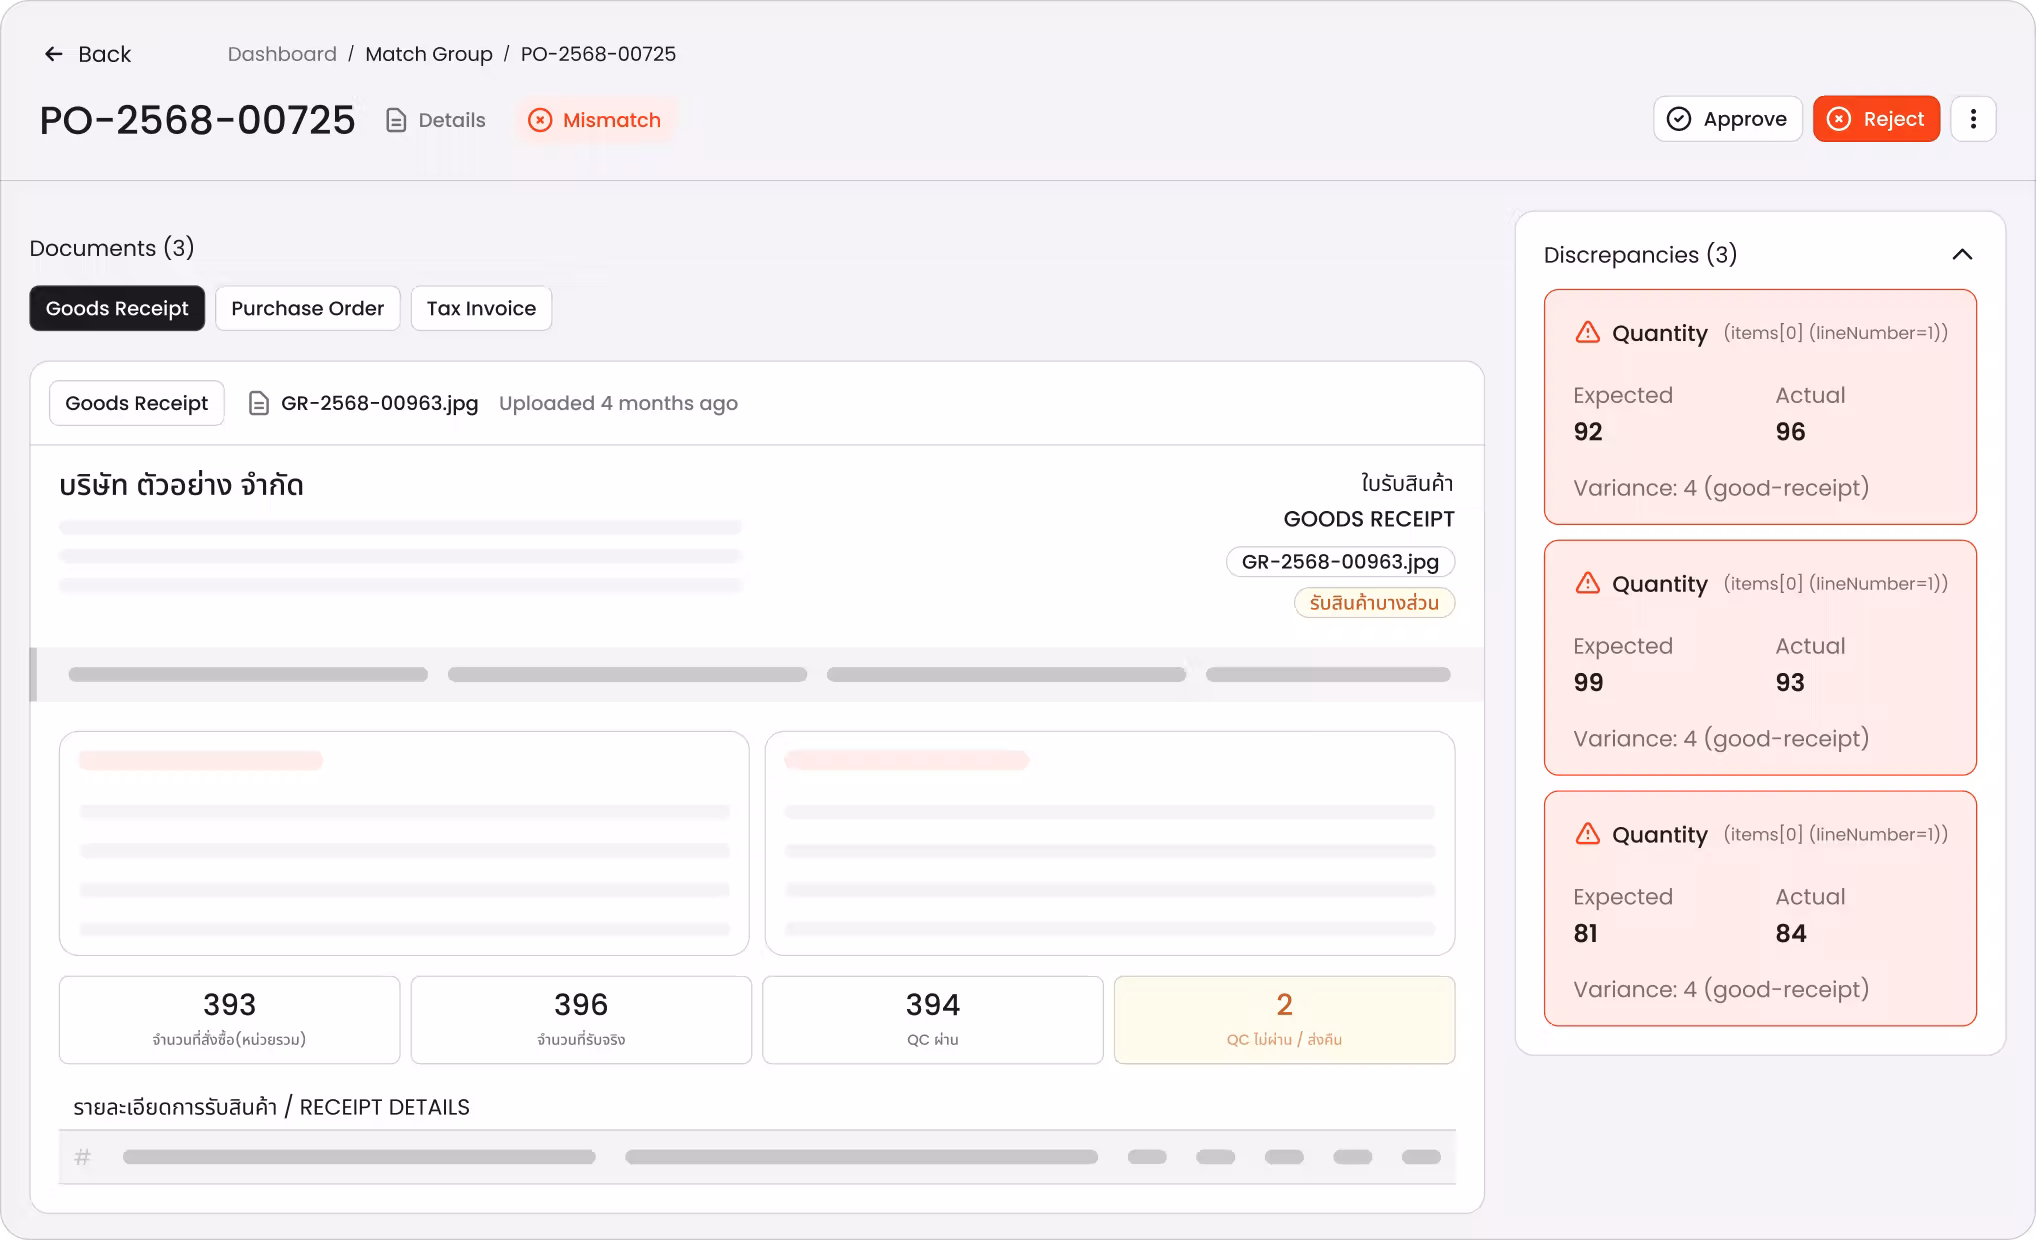This screenshot has height=1240, width=2036.
Task: Open discrepancy card Expected 99 Actual 93
Action: click(x=1760, y=658)
